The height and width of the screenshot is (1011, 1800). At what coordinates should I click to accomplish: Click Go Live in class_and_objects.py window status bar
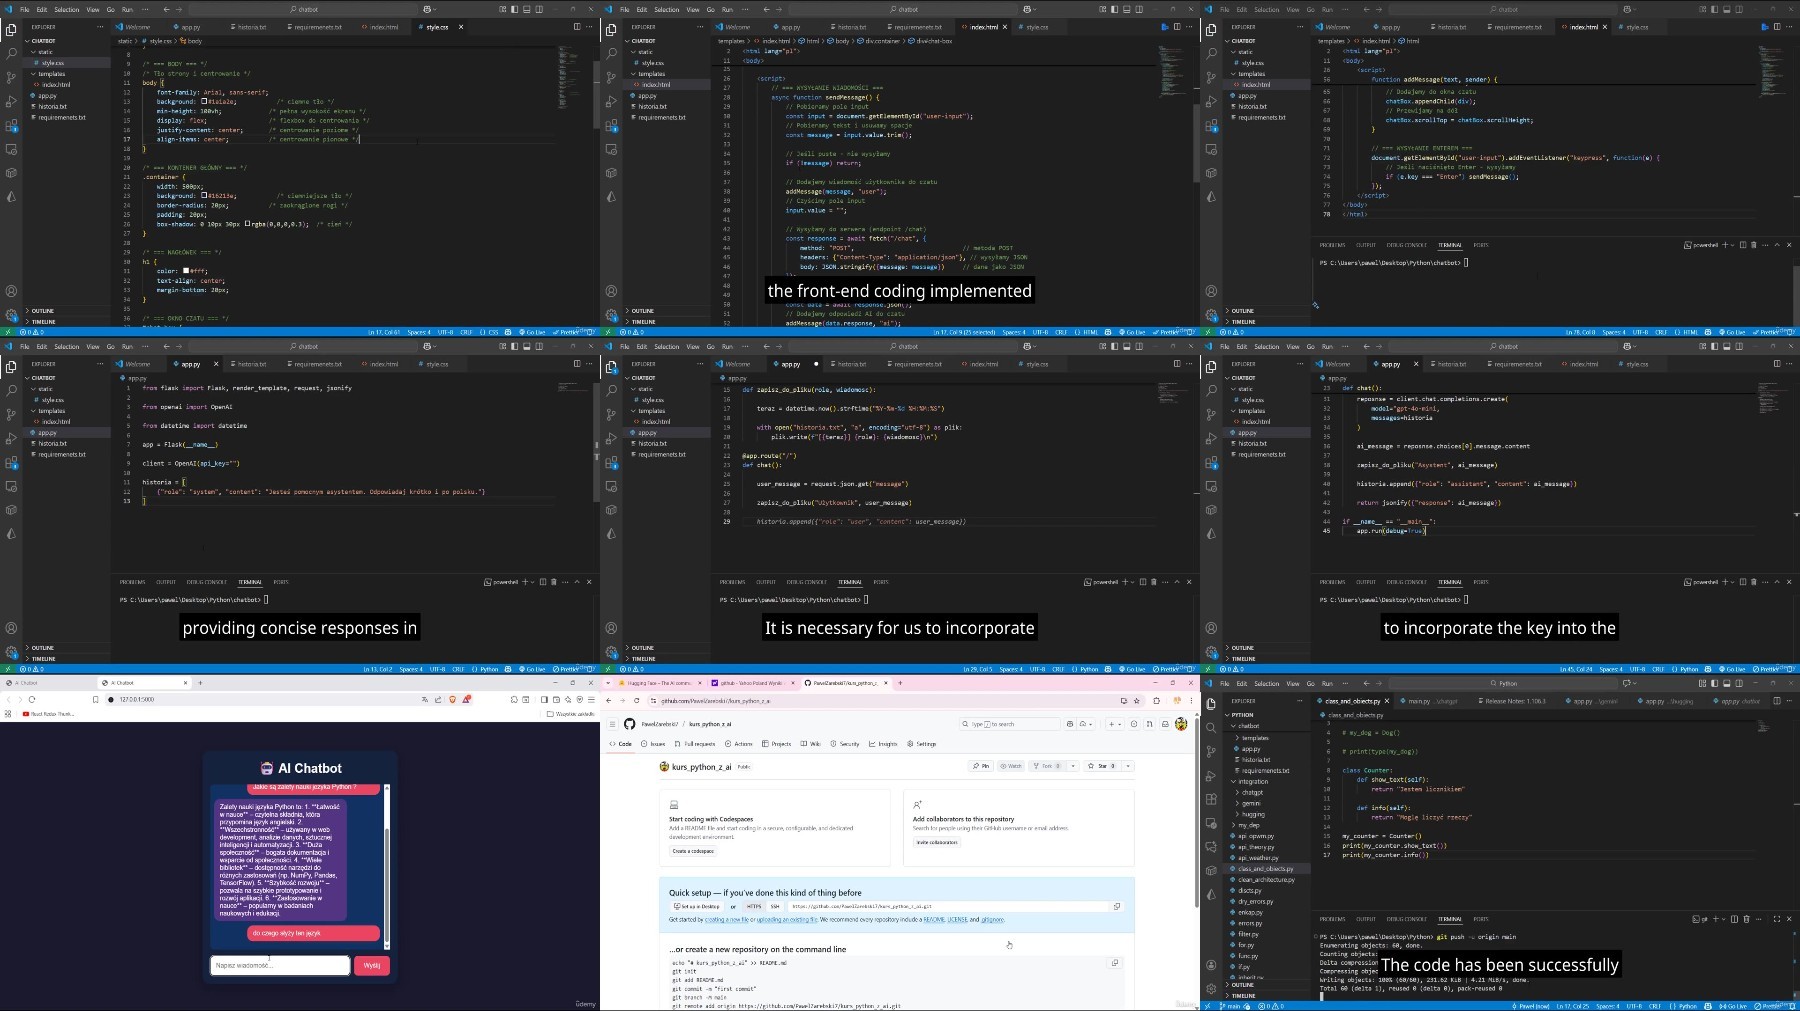point(1735,1006)
